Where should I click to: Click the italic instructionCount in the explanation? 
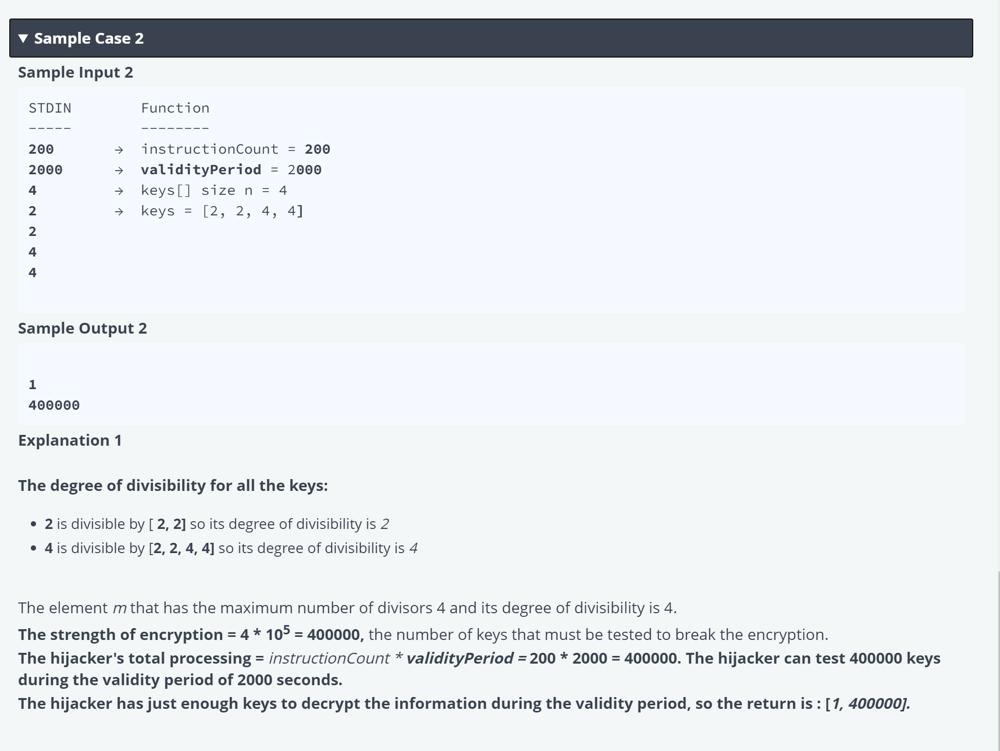(329, 658)
